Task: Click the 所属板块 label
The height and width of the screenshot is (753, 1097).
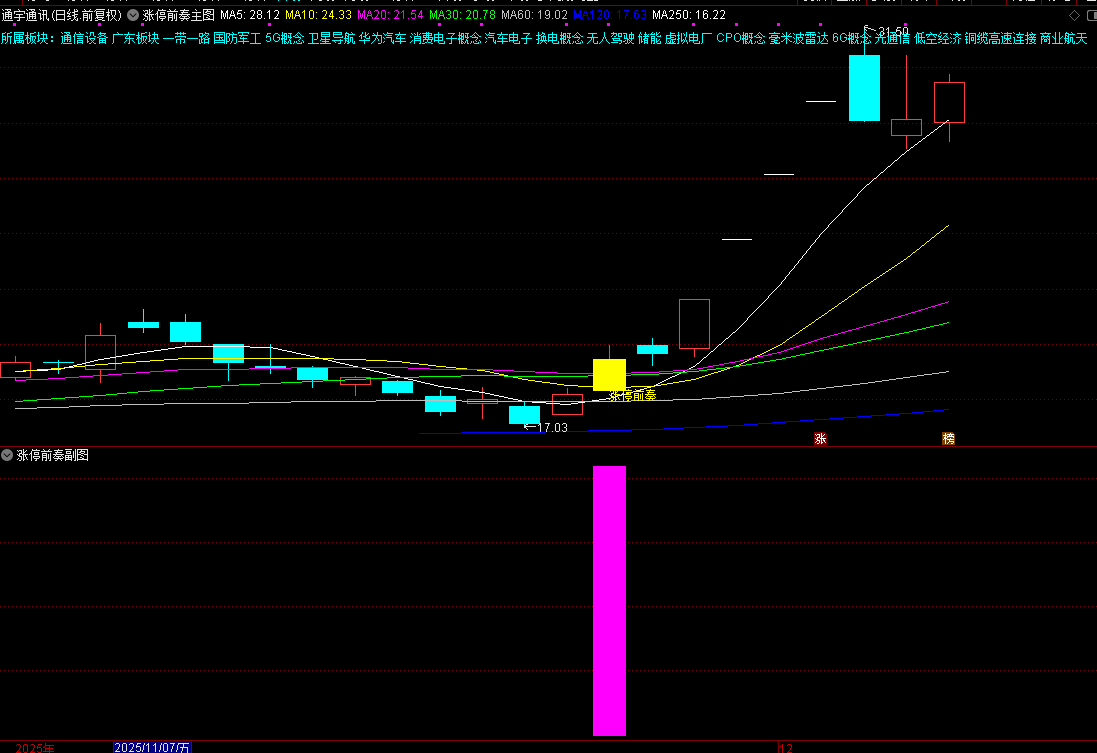Action: (x=25, y=38)
